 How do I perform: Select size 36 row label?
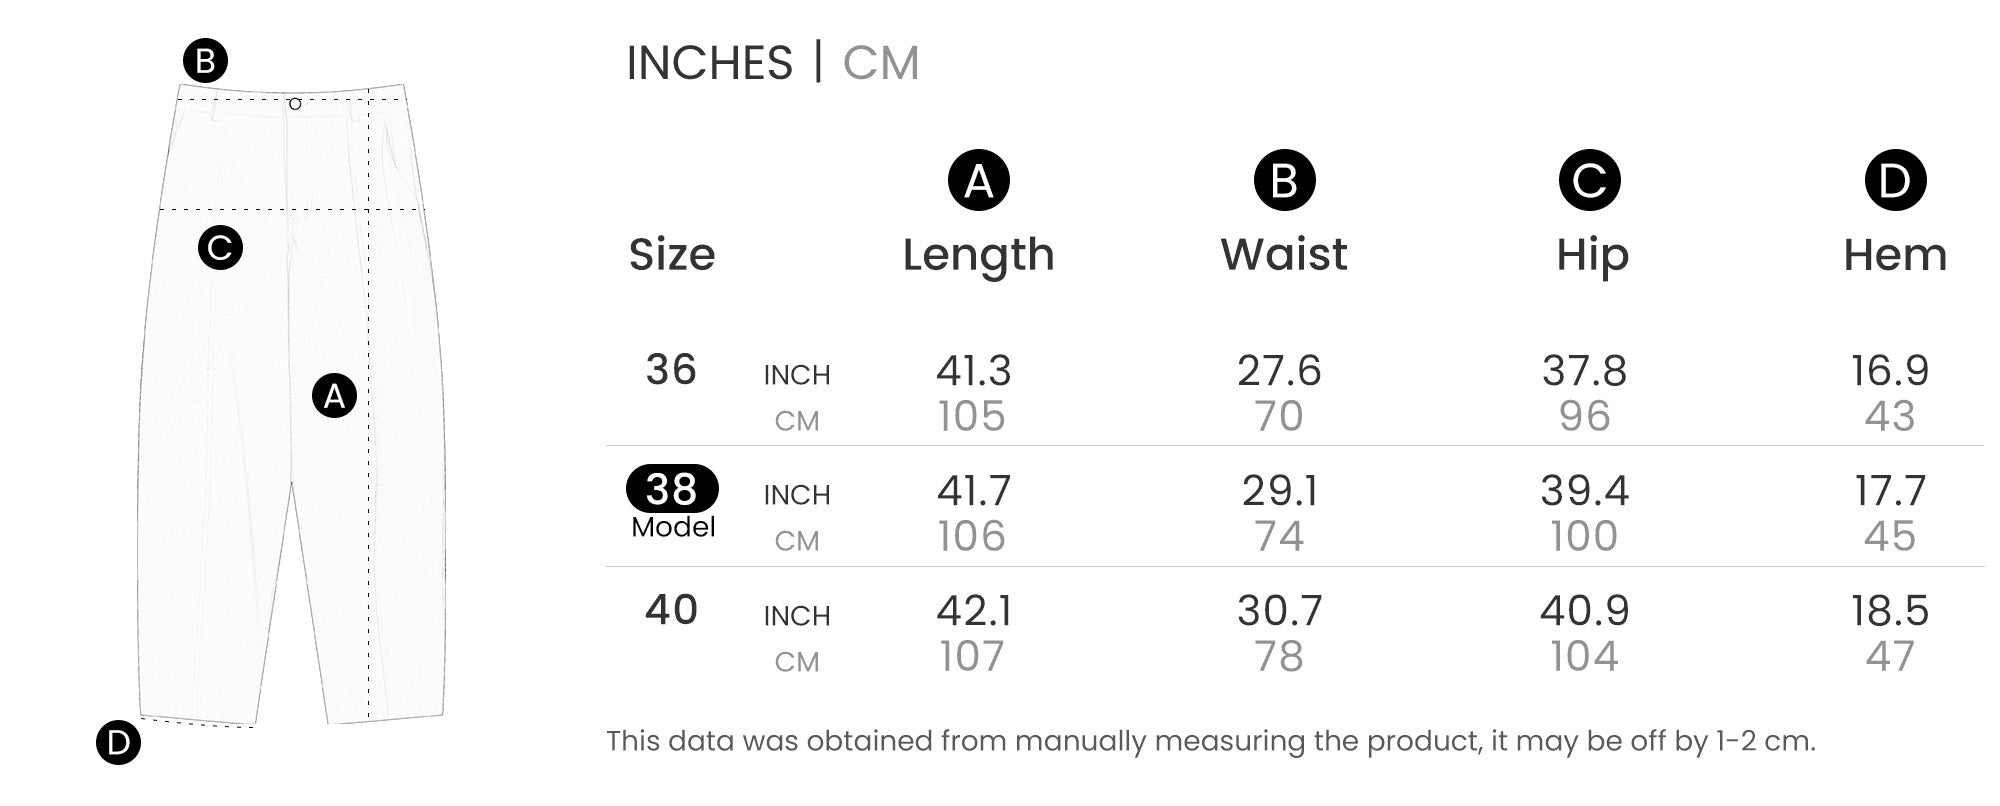pos(671,370)
